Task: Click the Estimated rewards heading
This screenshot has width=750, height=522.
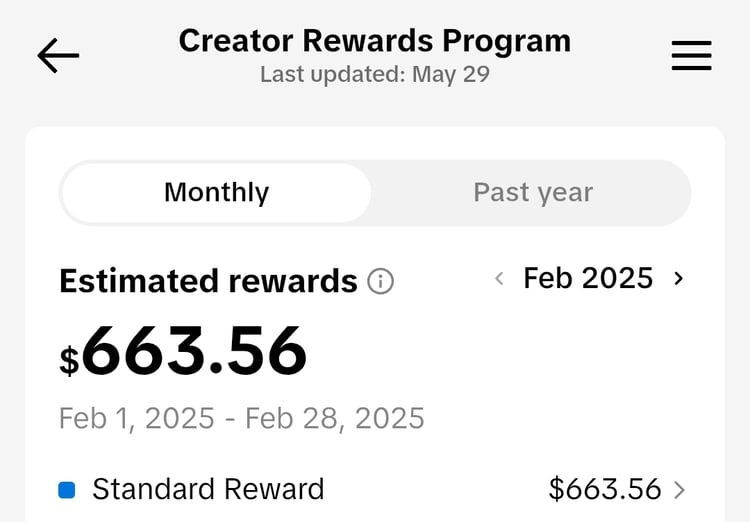Action: point(208,282)
